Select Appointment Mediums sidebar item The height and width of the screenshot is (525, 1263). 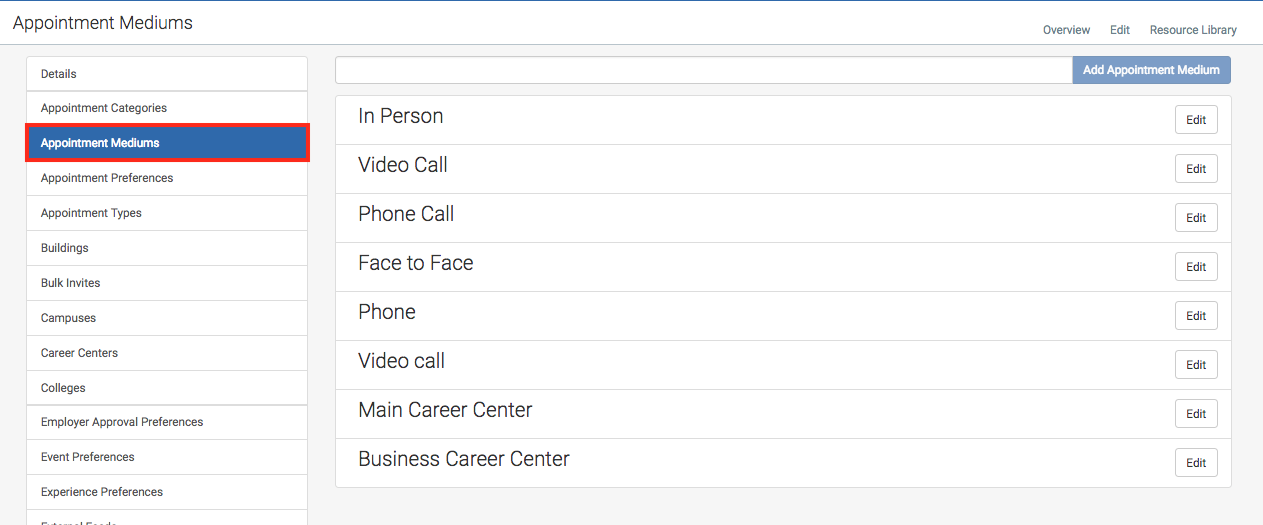pos(167,143)
